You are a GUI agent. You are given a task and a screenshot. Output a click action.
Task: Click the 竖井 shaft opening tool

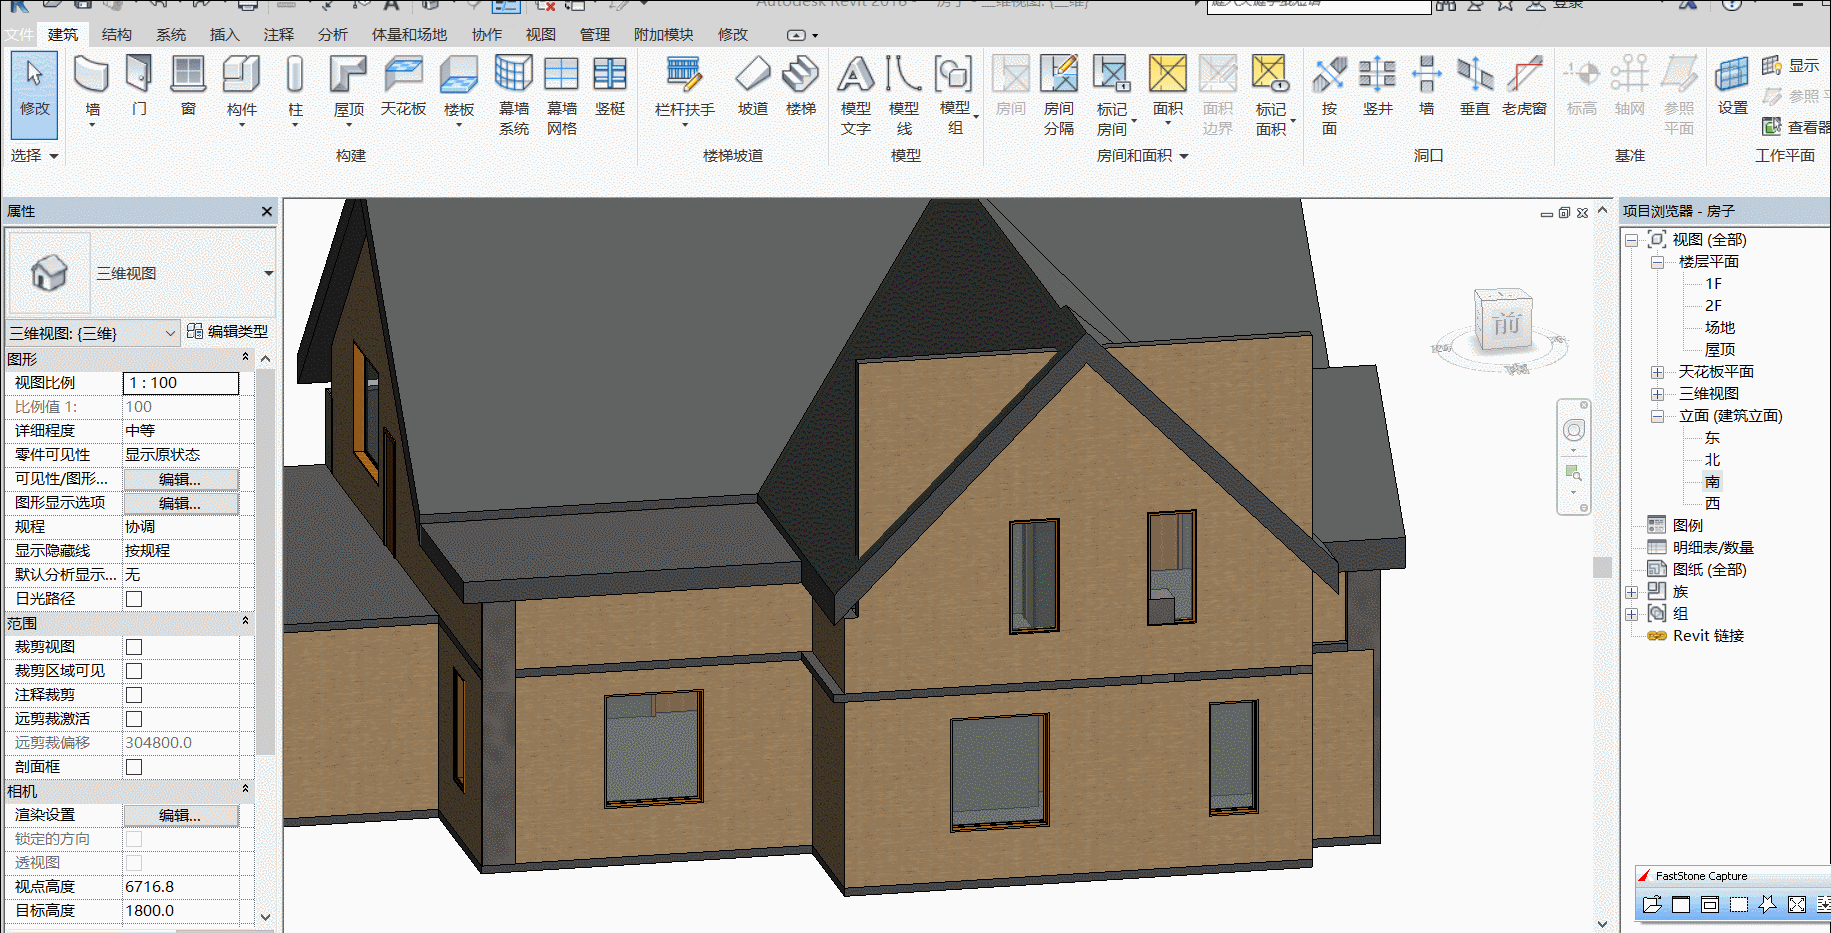1377,75
